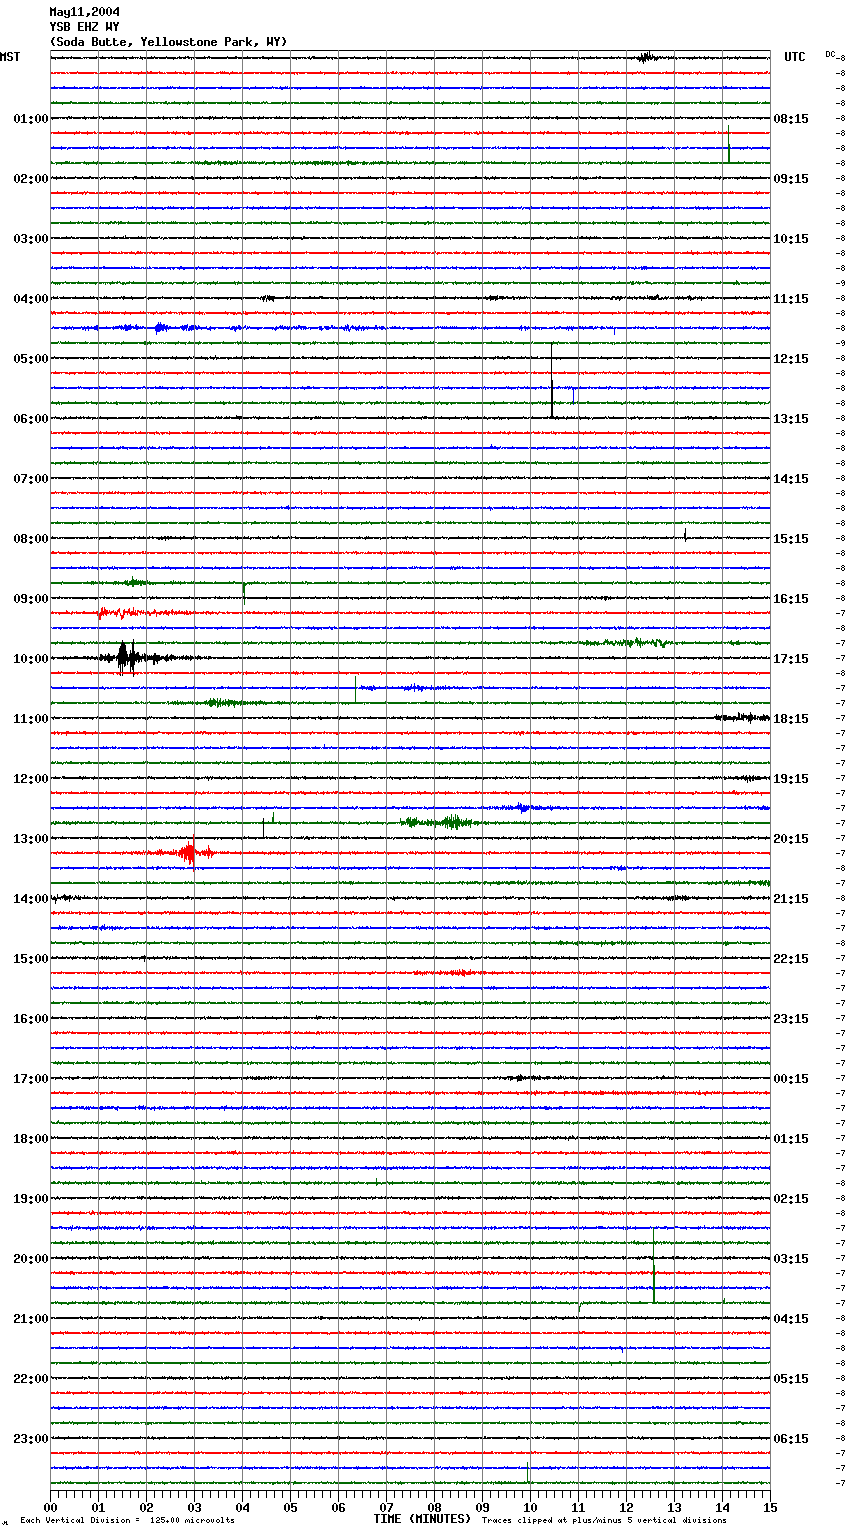The width and height of the screenshot is (850, 1534).
Task: Click the 02:15 UTC time label
Action: 791,1199
